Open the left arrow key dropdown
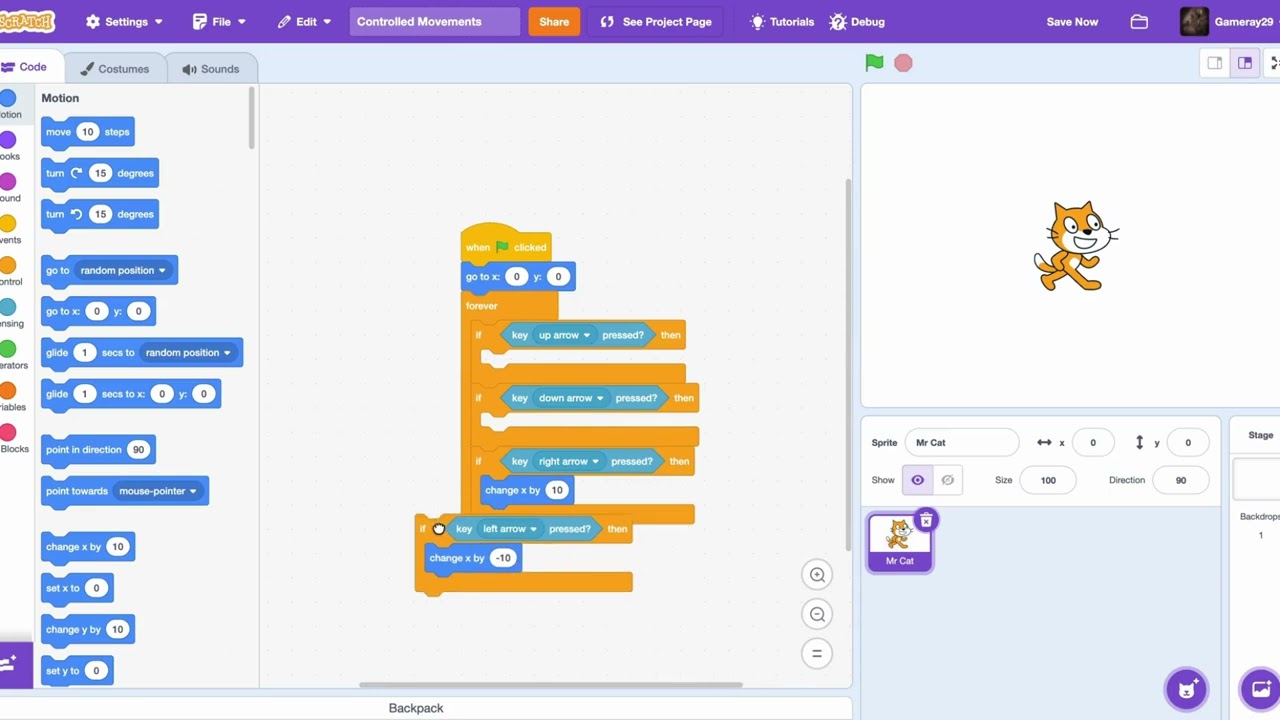The height and width of the screenshot is (720, 1280). 510,529
